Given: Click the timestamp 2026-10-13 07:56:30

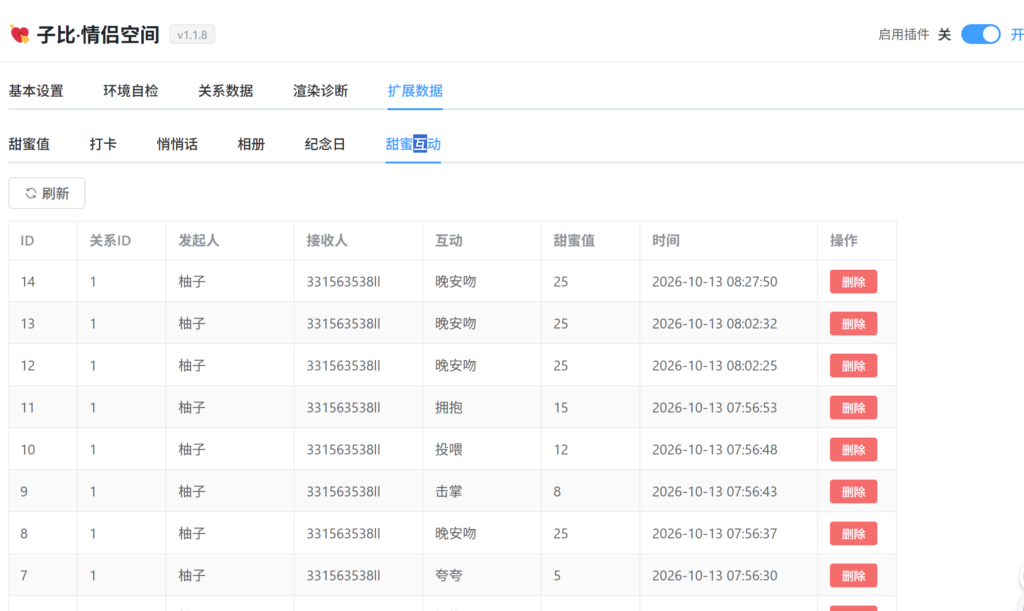Looking at the screenshot, I should tap(714, 576).
